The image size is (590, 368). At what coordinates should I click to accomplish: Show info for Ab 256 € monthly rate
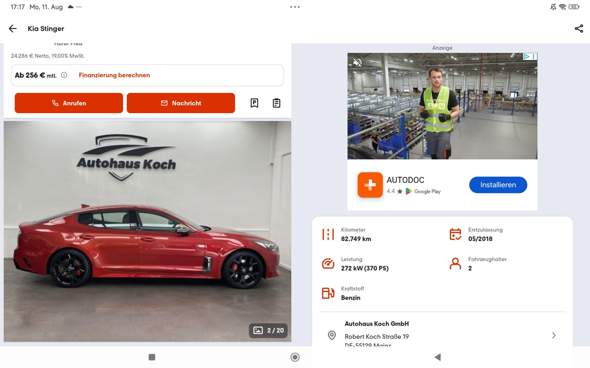point(64,75)
